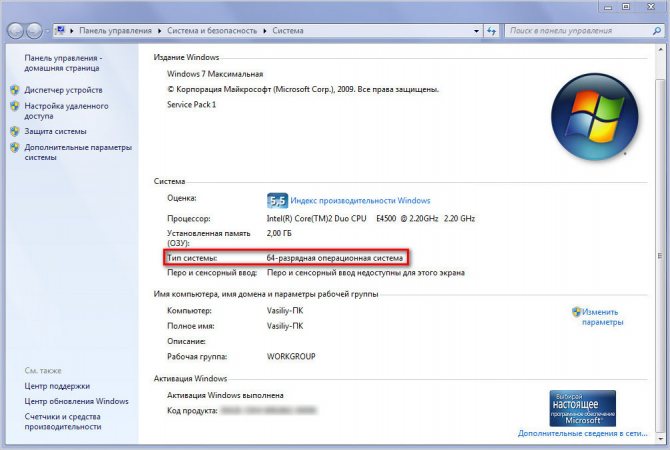The height and width of the screenshot is (450, 670).
Task: Select Система breadcrumb segment
Action: 288,31
